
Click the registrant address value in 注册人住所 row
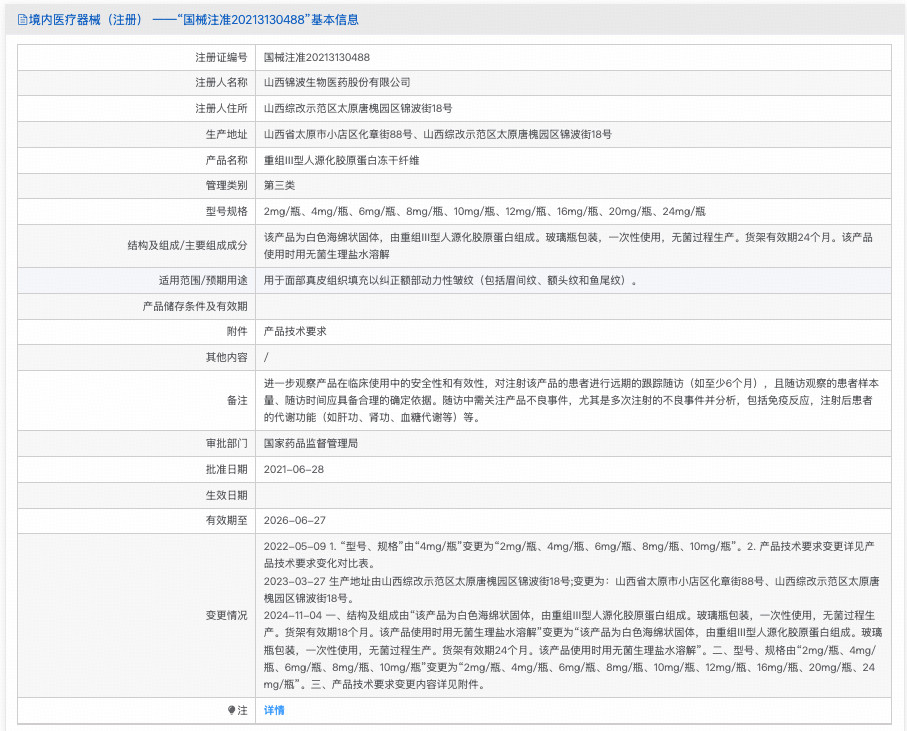pyautogui.click(x=357, y=108)
